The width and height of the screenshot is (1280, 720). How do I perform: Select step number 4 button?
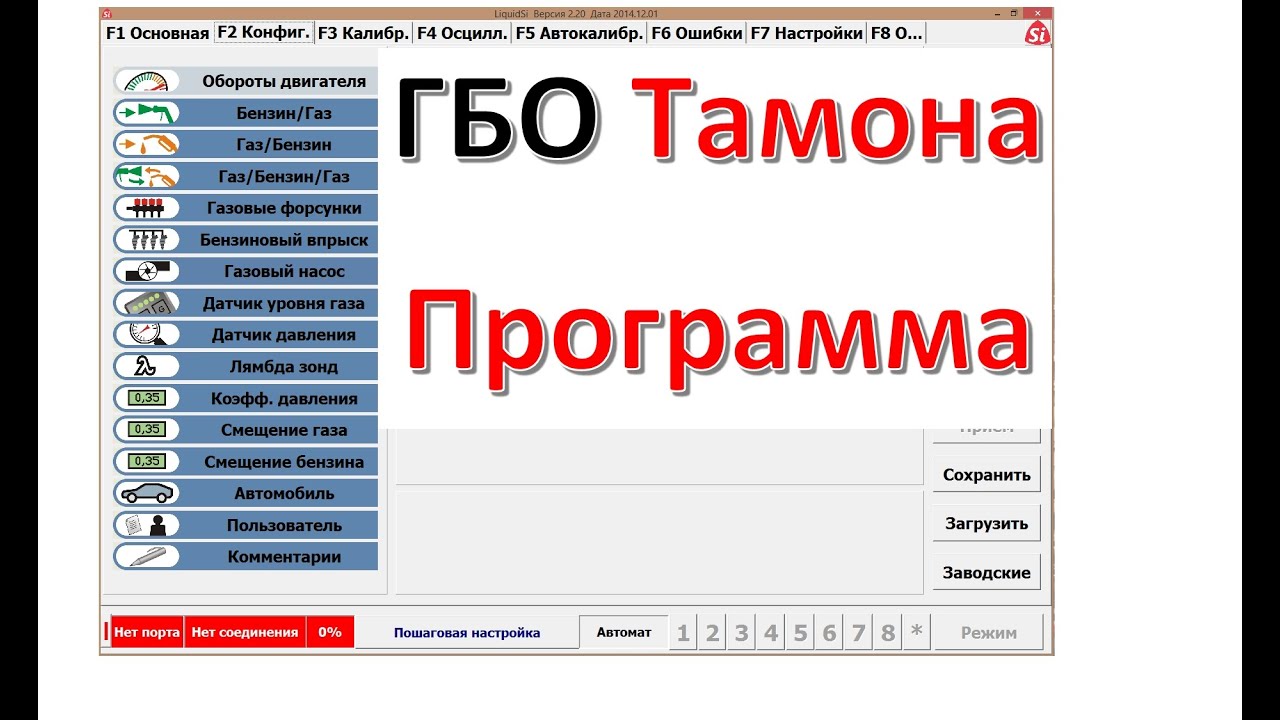click(x=771, y=632)
